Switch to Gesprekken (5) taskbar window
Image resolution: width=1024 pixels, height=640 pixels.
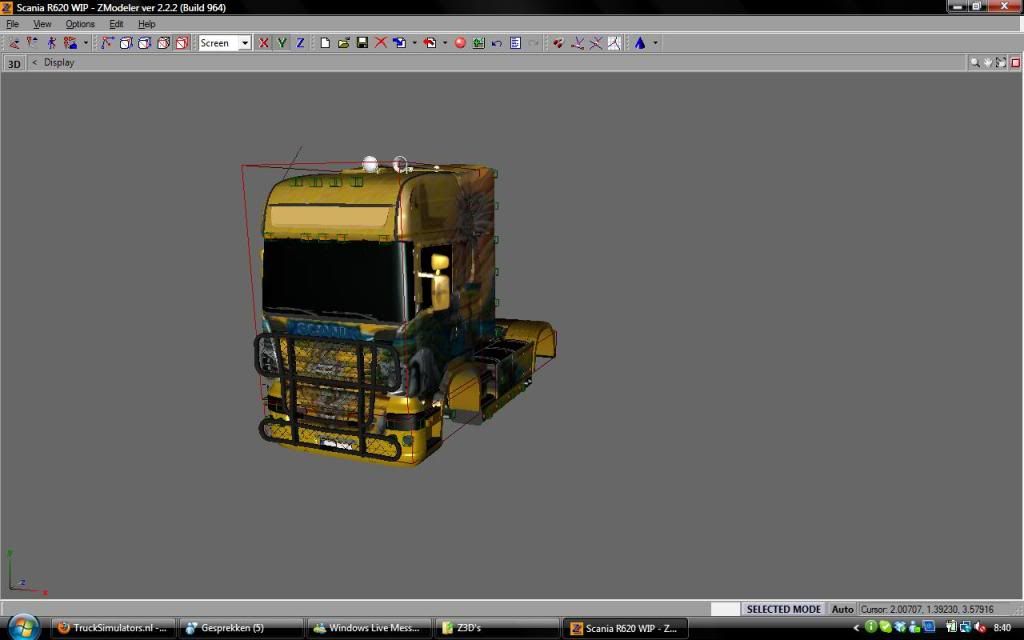pyautogui.click(x=241, y=628)
